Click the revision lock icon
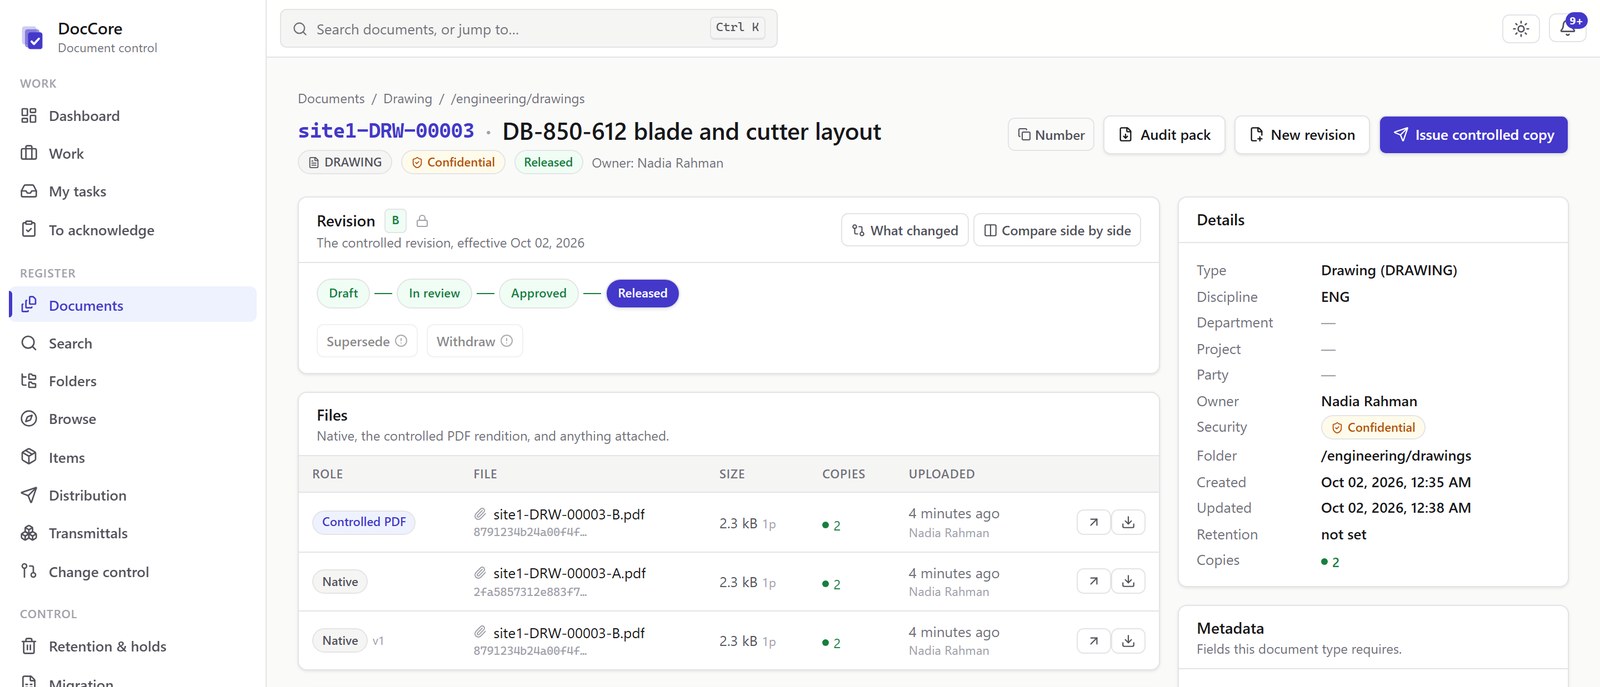Screen dimensions: 1600x687 422,221
